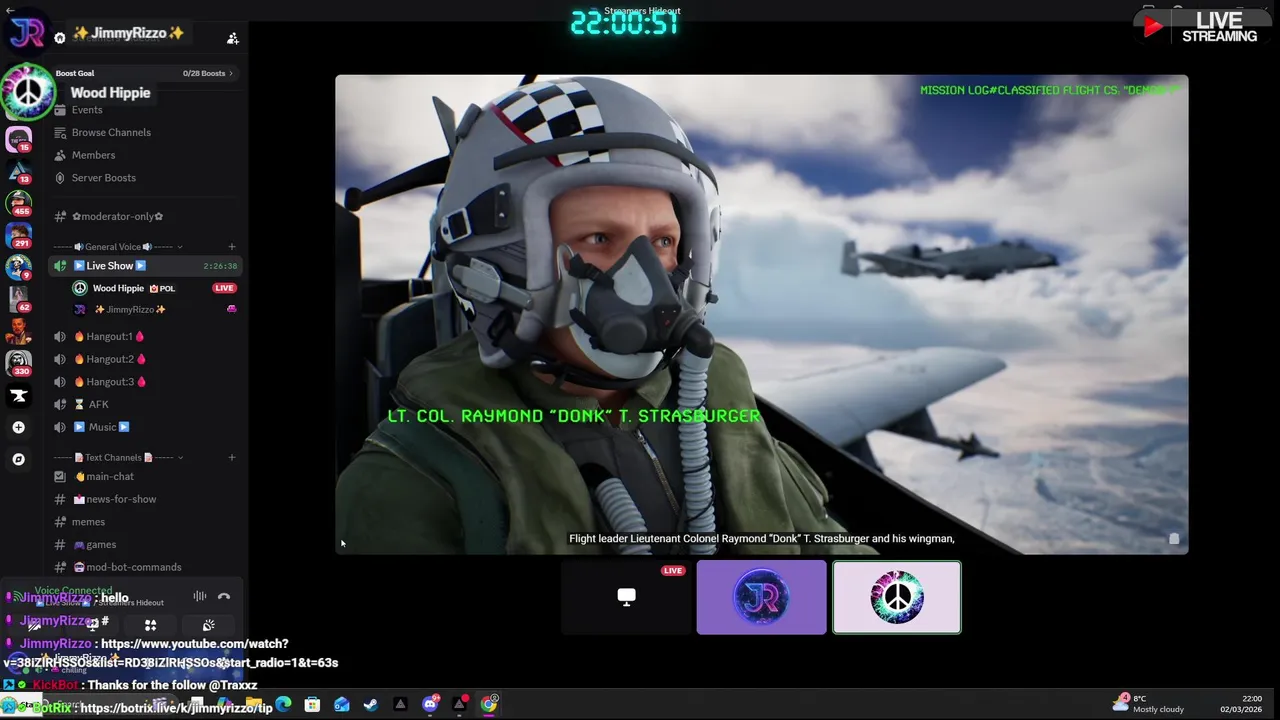Select the Live Show voice channel
Screen dimensions: 1280x720
145,266
